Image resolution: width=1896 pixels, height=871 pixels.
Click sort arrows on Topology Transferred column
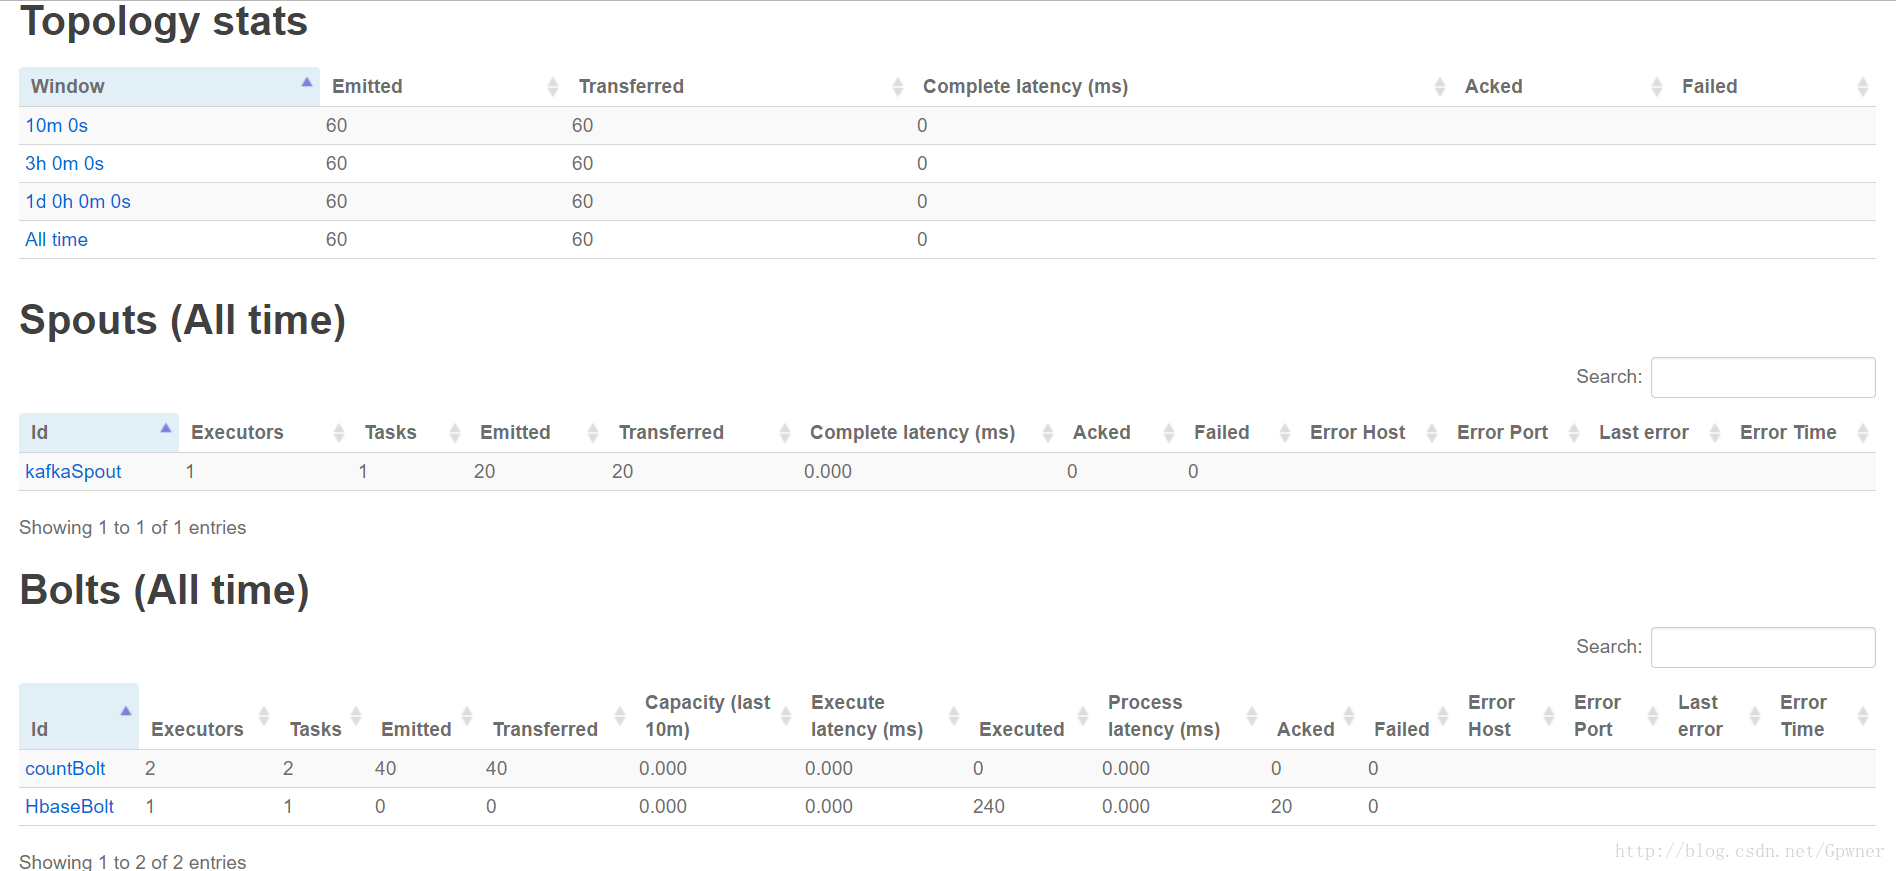[898, 87]
